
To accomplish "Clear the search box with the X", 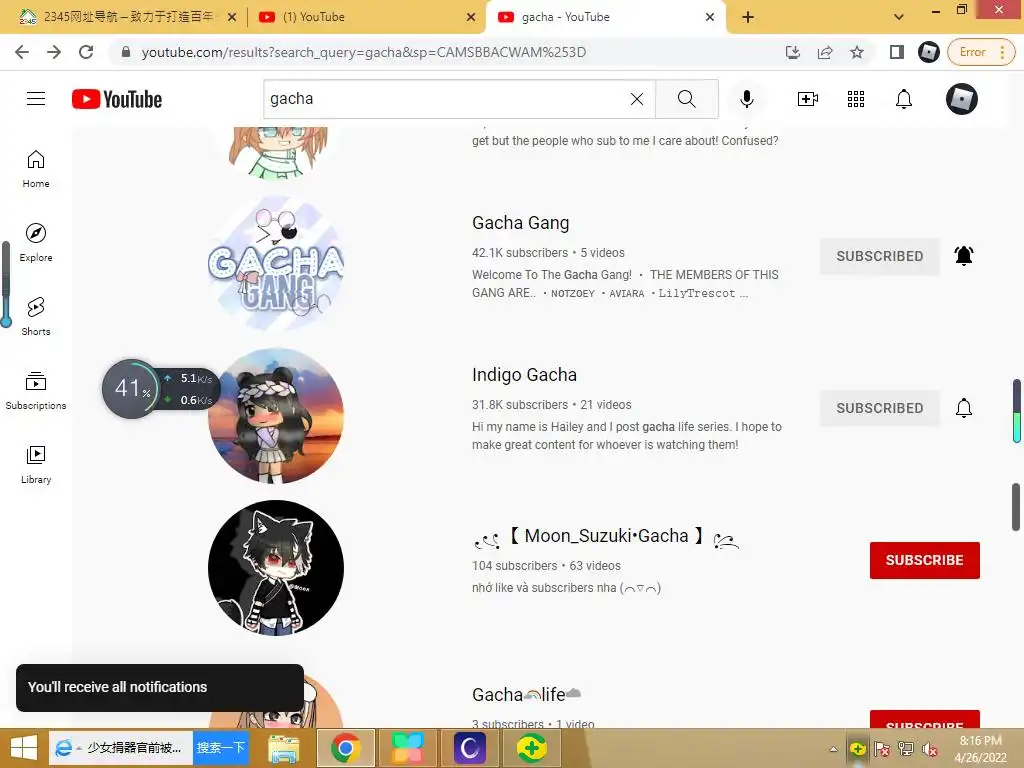I will coord(637,99).
